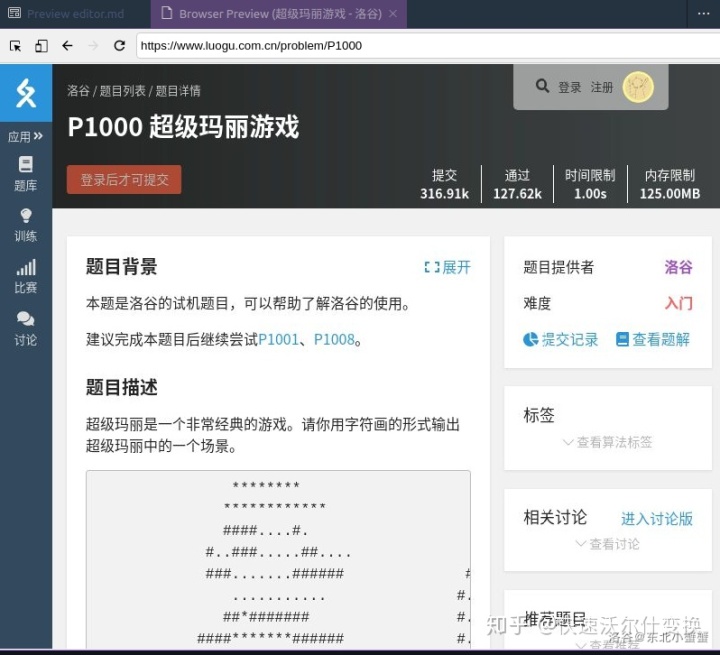Click 题目列表 in the breadcrumb
Image resolution: width=720 pixels, height=655 pixels.
[123, 91]
